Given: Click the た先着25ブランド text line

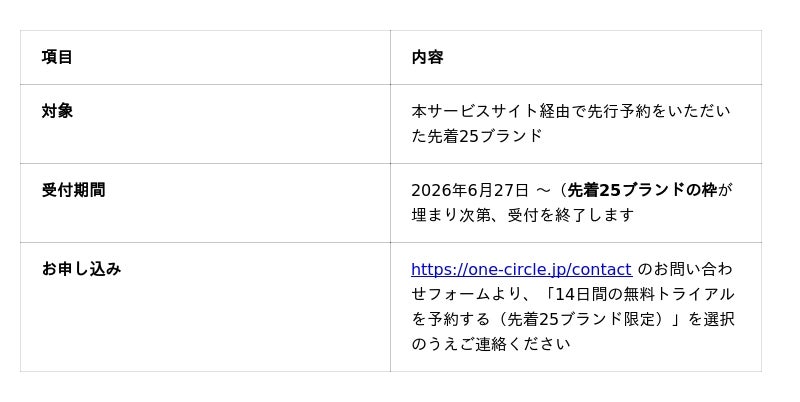Looking at the screenshot, I should (477, 136).
